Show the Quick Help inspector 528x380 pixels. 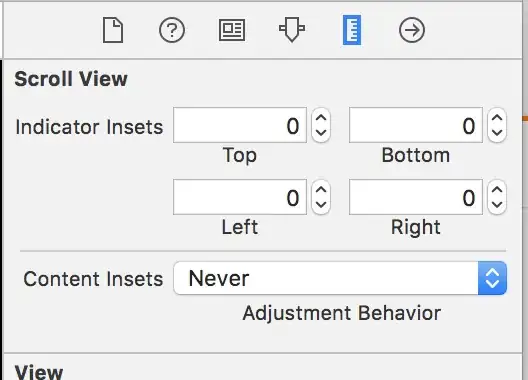[x=172, y=30]
